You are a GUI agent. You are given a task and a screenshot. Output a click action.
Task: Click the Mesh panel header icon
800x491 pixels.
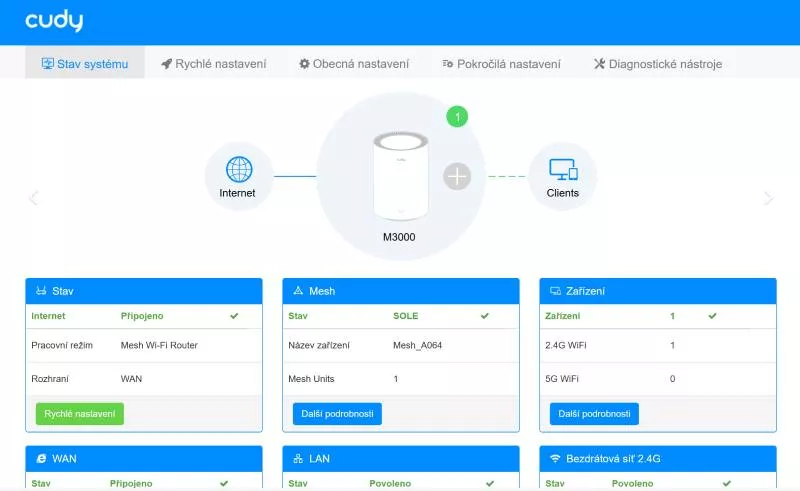[298, 291]
